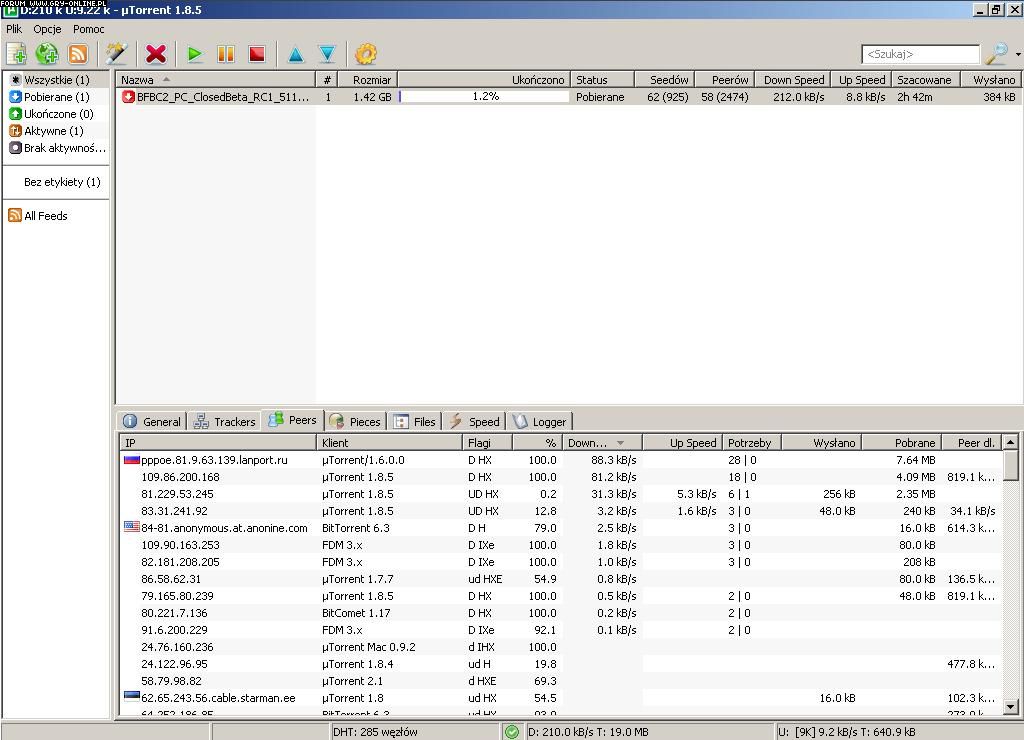The image size is (1024, 740).
Task: Open the RSS Downloader toolbar icon
Action: click(x=78, y=54)
